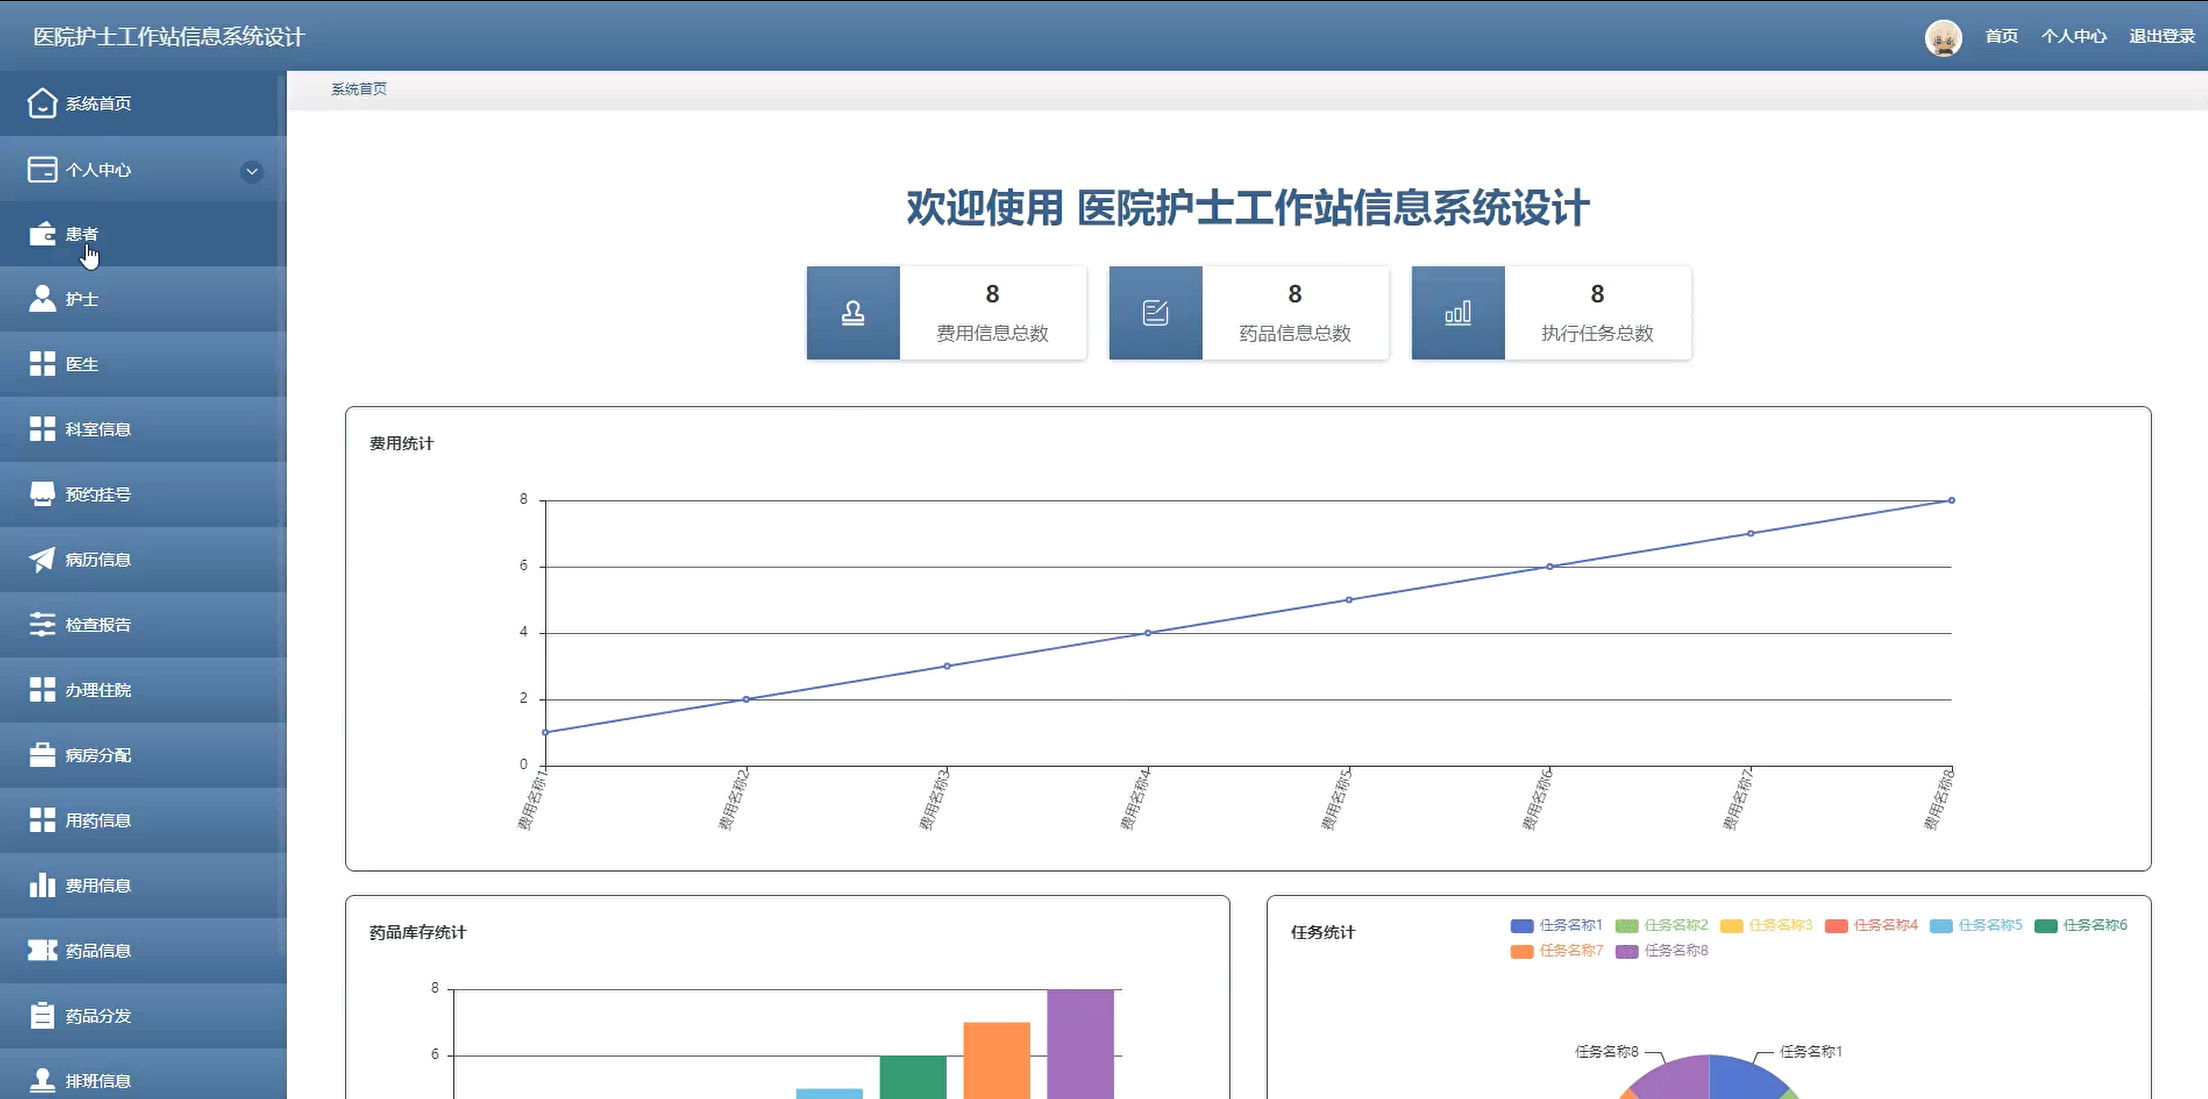Click the grid icon beside 科室信息
2208x1099 pixels.
42,429
